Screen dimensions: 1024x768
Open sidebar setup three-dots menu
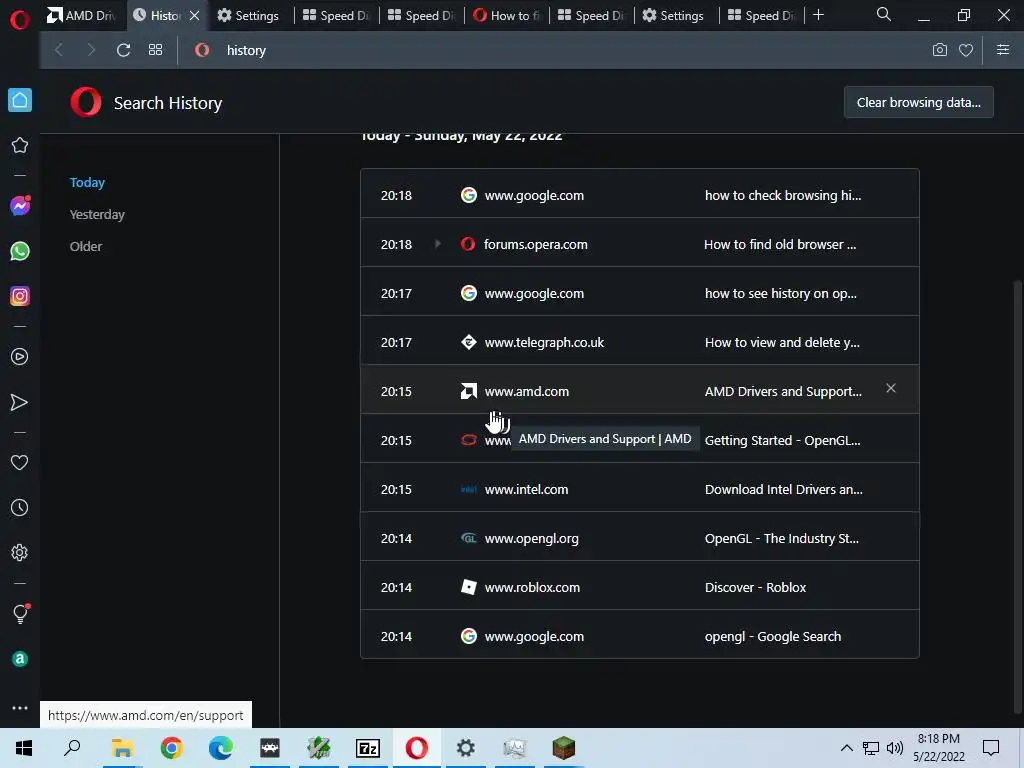20,708
